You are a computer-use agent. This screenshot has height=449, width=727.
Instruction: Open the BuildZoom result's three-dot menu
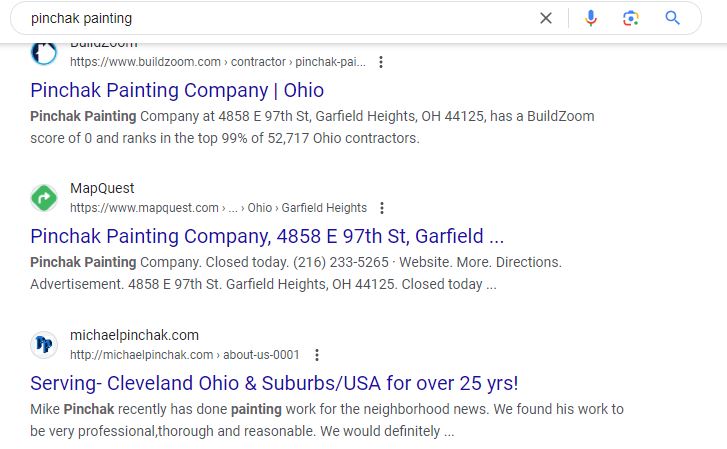(x=381, y=62)
